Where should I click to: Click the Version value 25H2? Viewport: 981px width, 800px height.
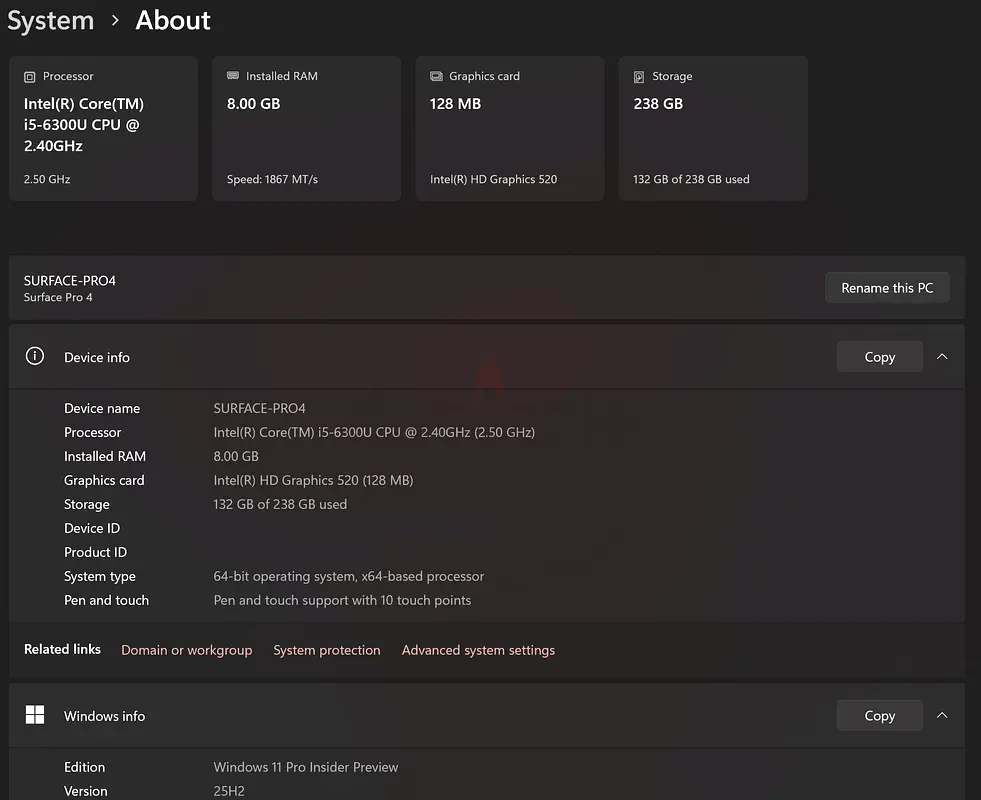point(229,791)
